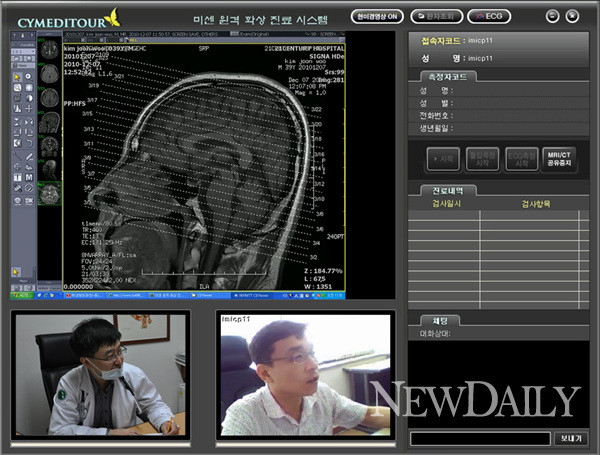Click the Internet Explorer http taskbar item
The width and height of the screenshot is (600, 455).
(x=126, y=295)
